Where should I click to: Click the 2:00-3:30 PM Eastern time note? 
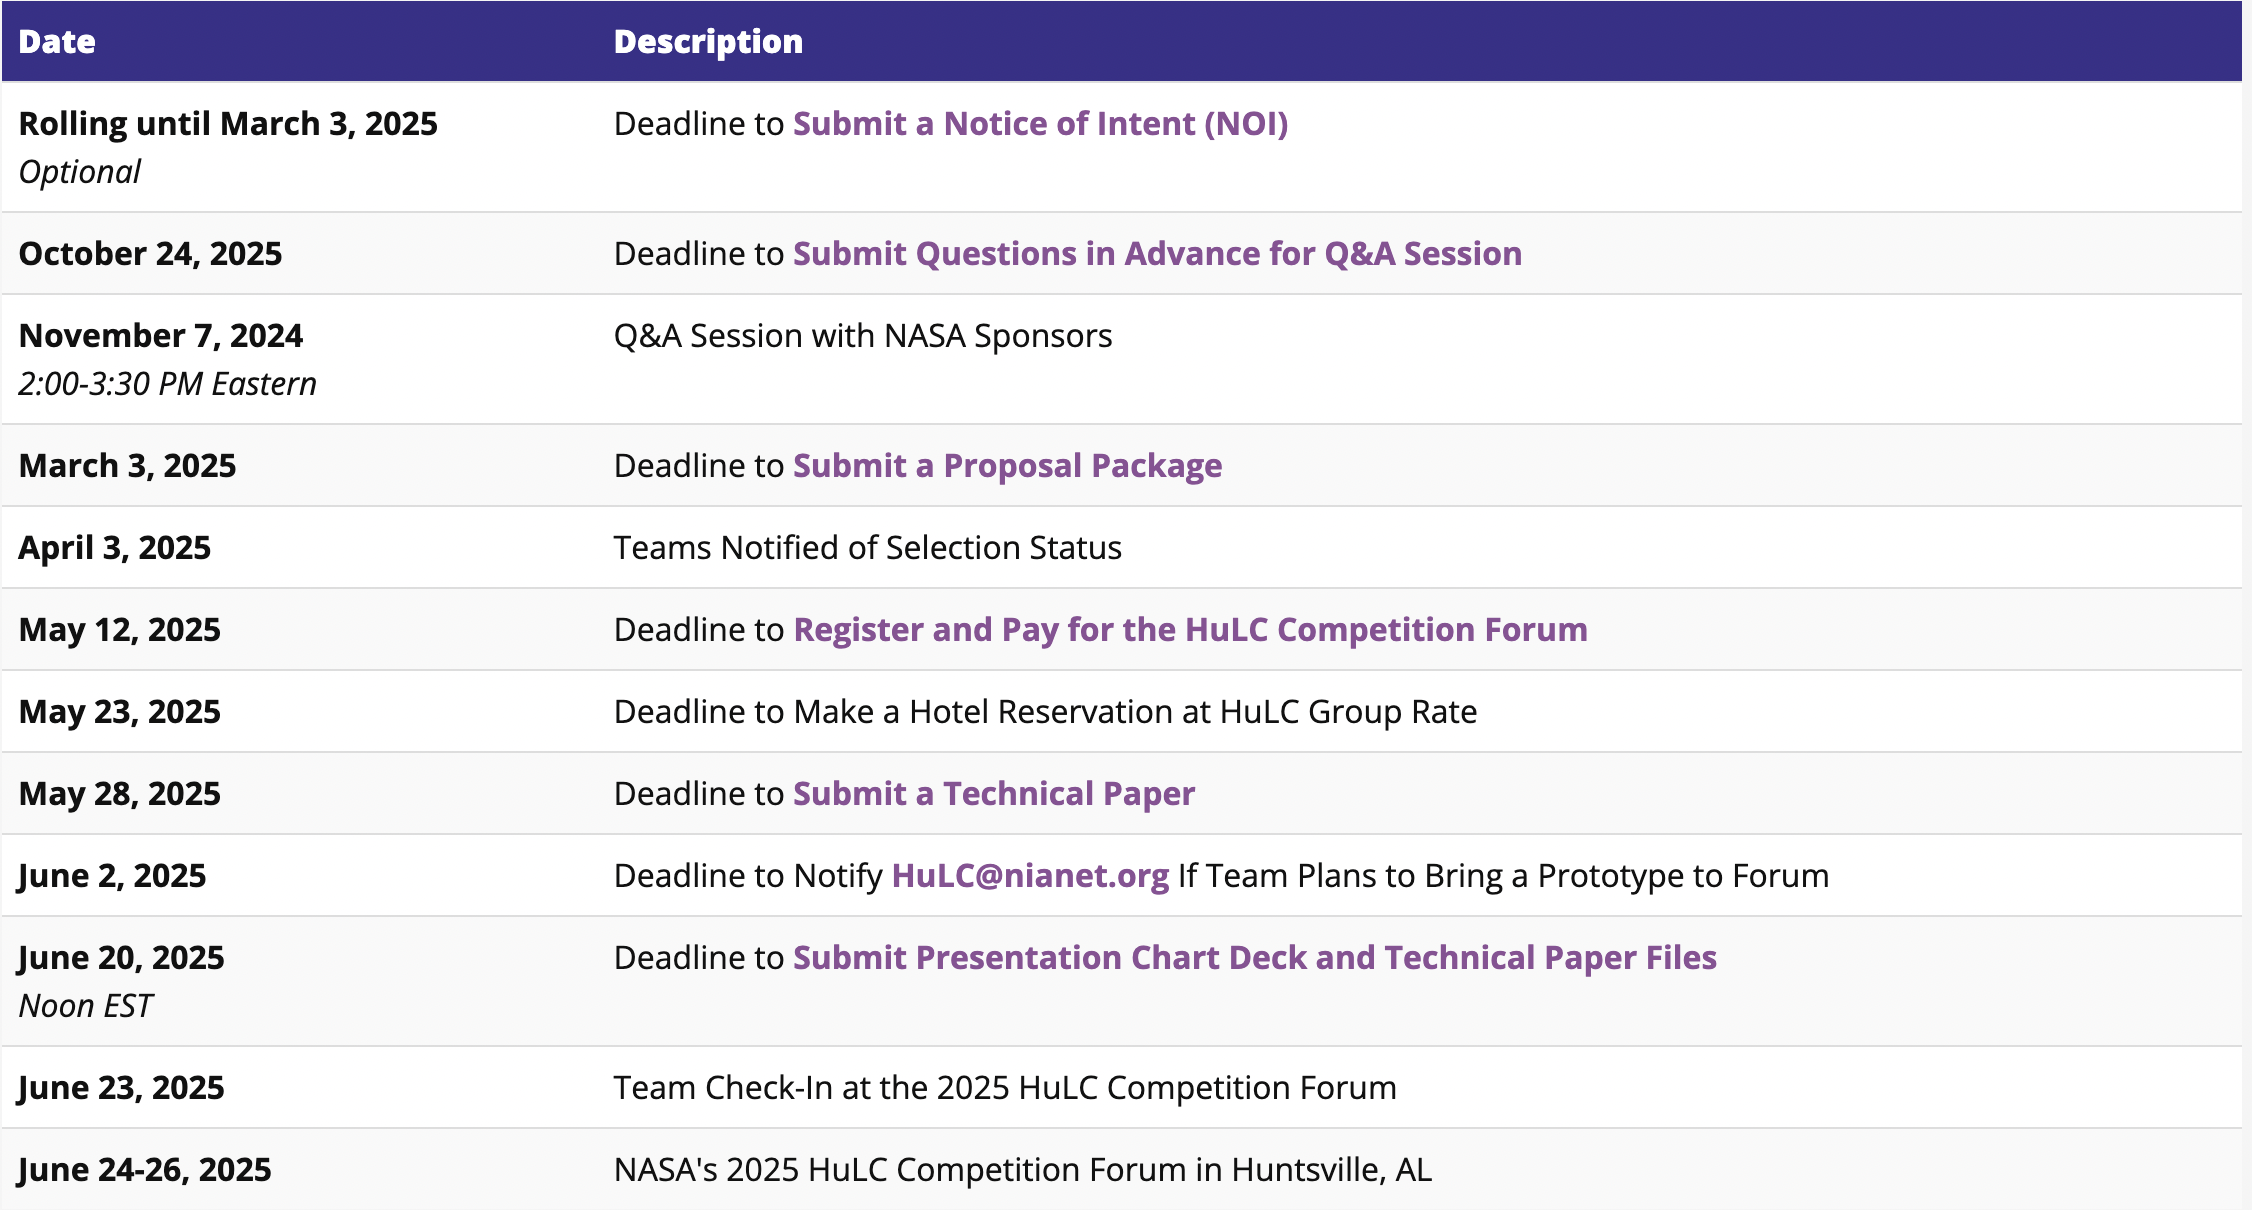point(167,384)
